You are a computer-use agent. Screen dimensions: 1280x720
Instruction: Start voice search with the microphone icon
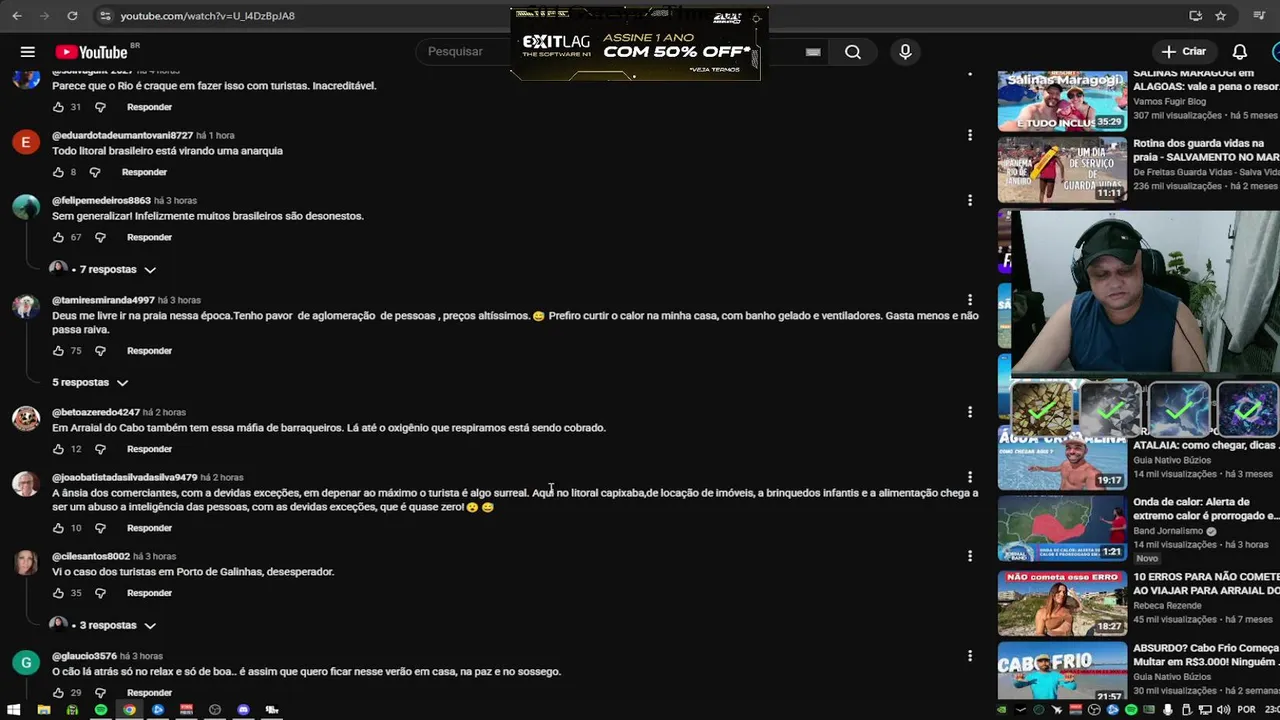pos(905,52)
